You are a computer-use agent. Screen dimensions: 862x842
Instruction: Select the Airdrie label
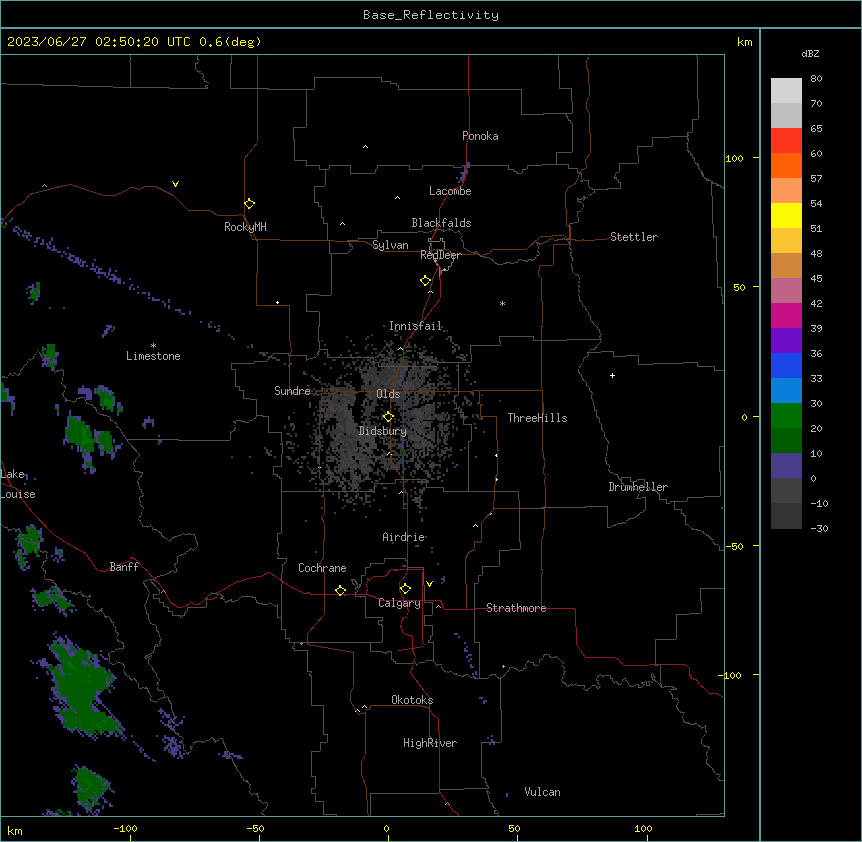(403, 537)
